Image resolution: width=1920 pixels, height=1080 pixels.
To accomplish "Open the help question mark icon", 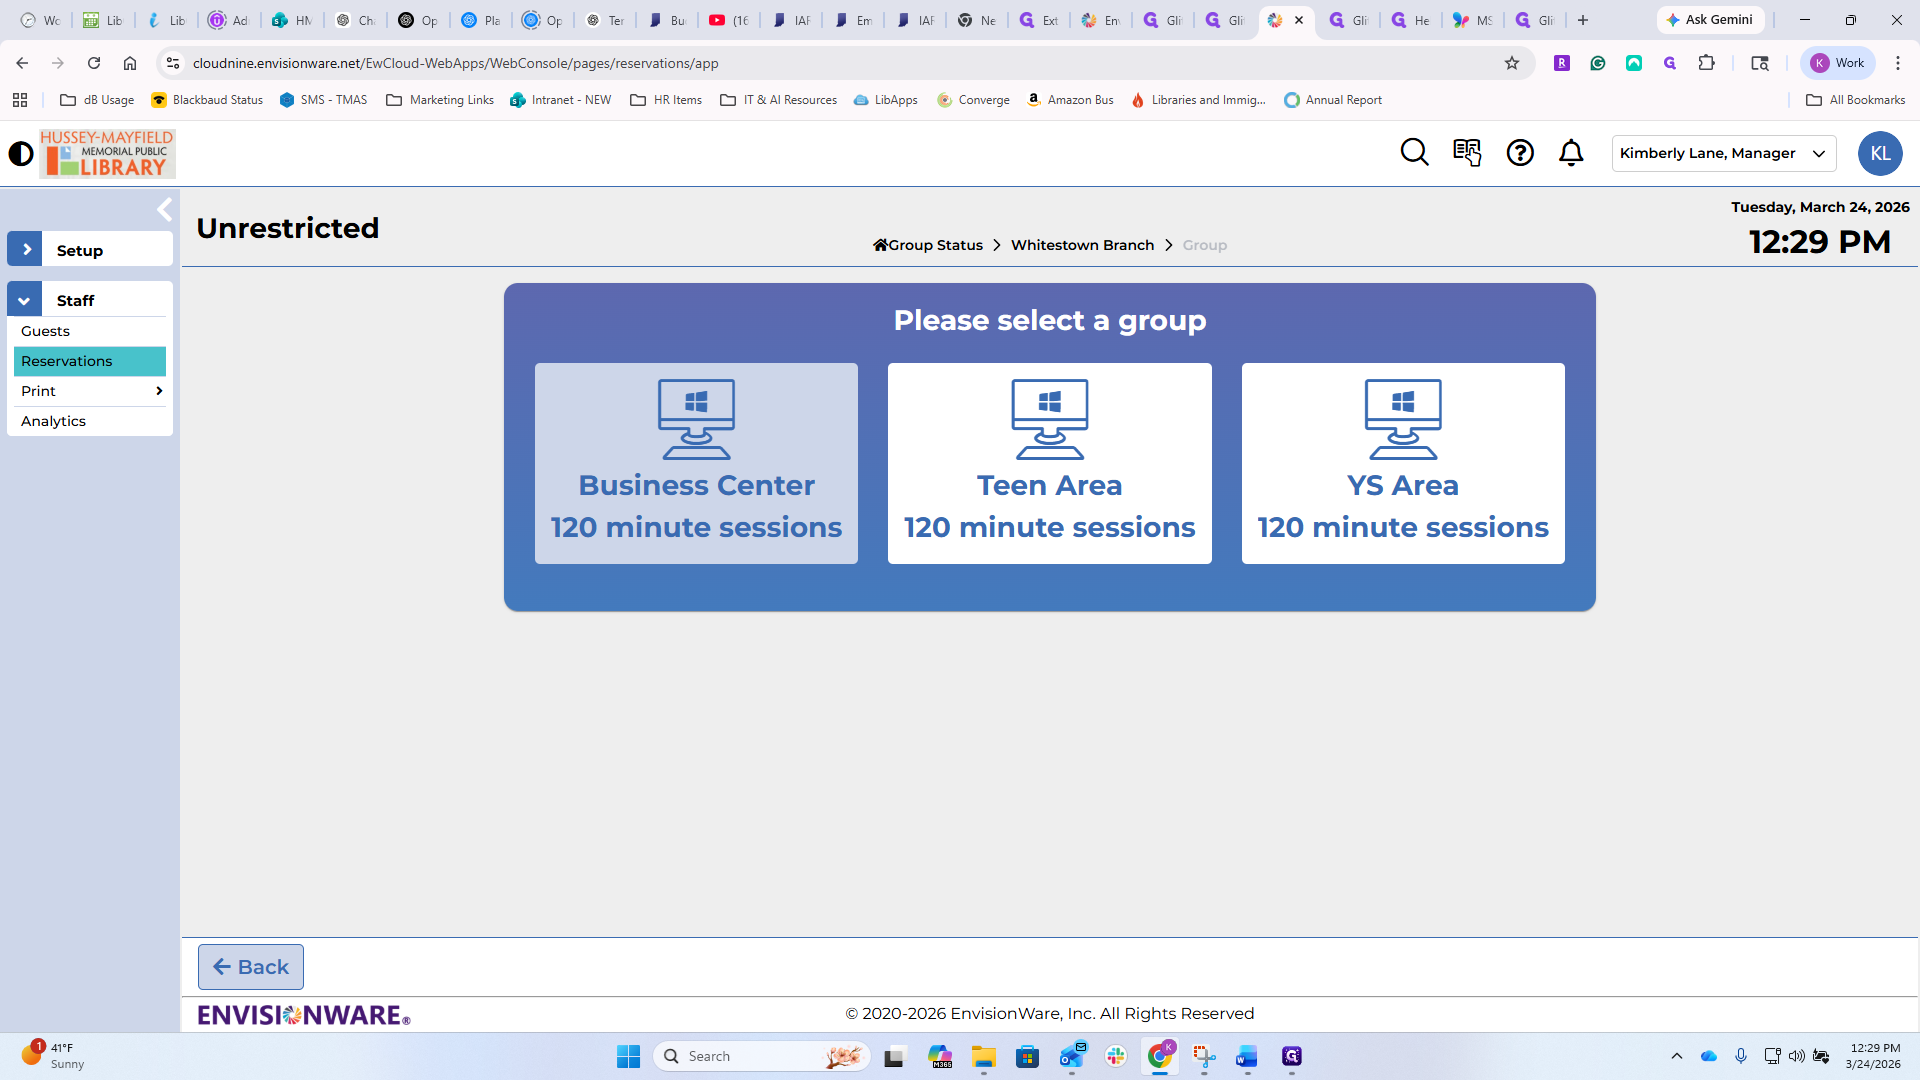I will 1520,152.
